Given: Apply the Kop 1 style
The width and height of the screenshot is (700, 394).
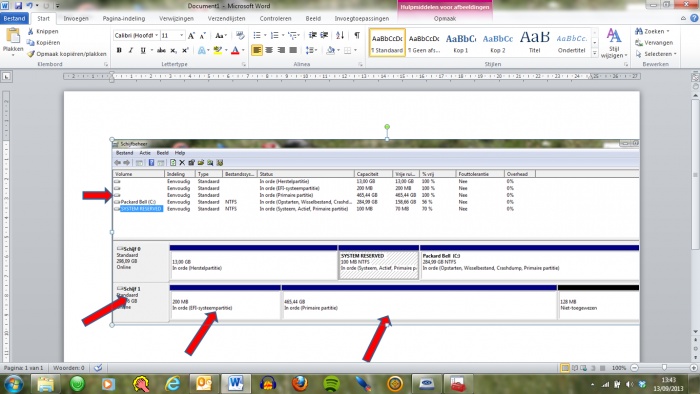Looking at the screenshot, I should click(x=460, y=43).
